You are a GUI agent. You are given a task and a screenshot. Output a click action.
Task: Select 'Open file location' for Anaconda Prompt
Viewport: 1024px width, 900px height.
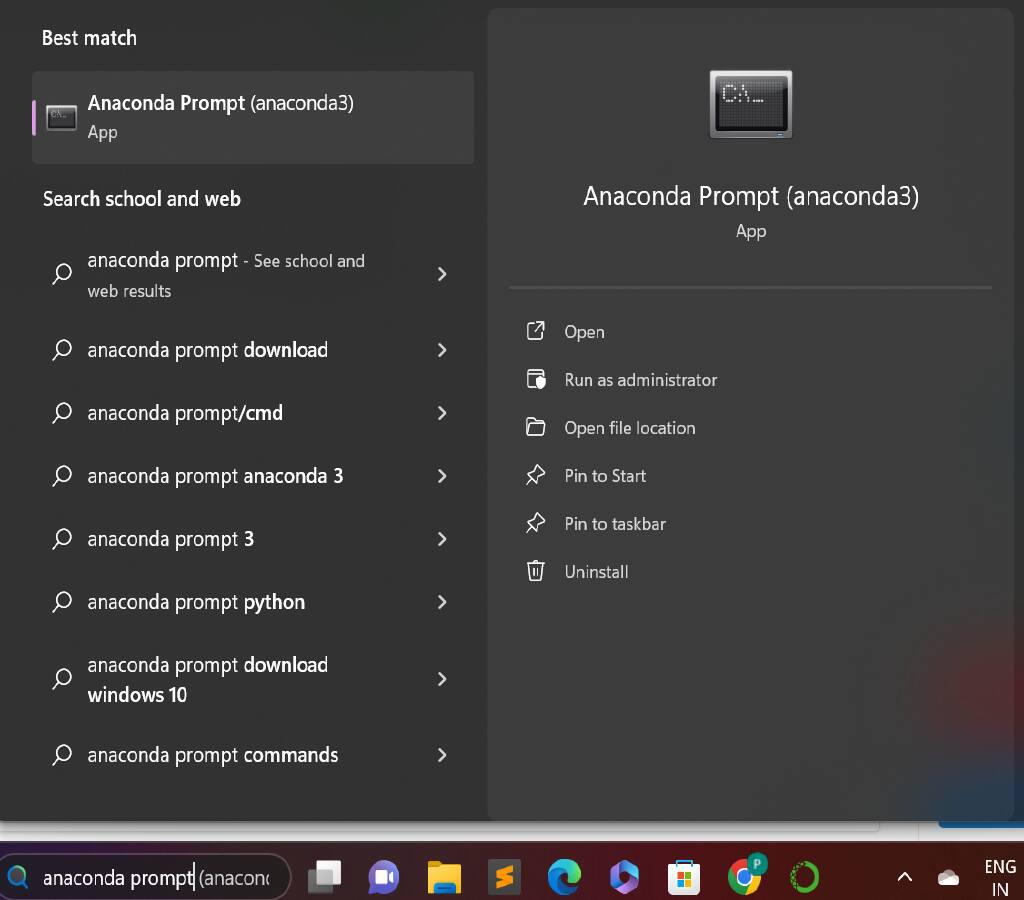pyautogui.click(x=629, y=428)
